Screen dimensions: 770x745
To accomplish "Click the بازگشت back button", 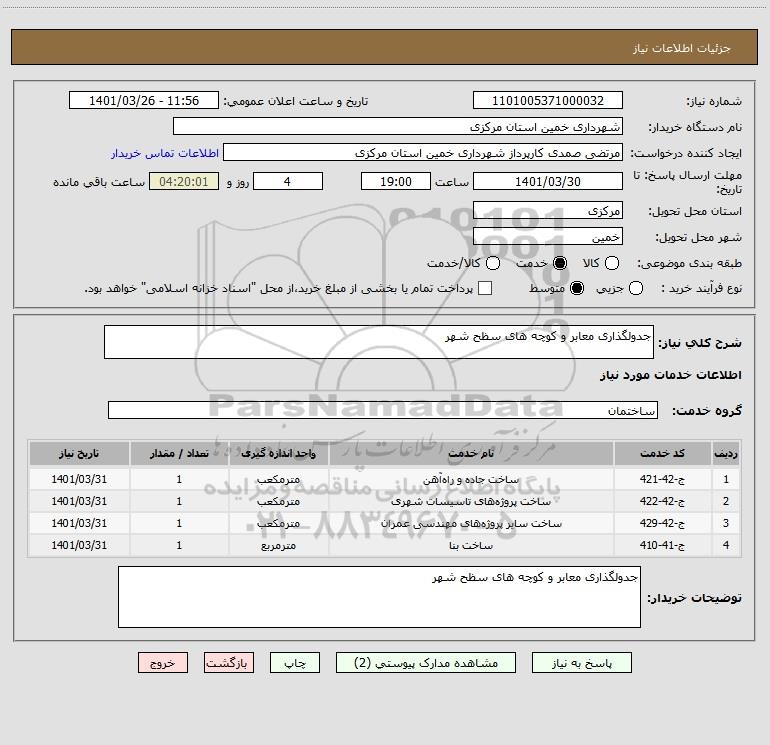I will click(x=229, y=663).
